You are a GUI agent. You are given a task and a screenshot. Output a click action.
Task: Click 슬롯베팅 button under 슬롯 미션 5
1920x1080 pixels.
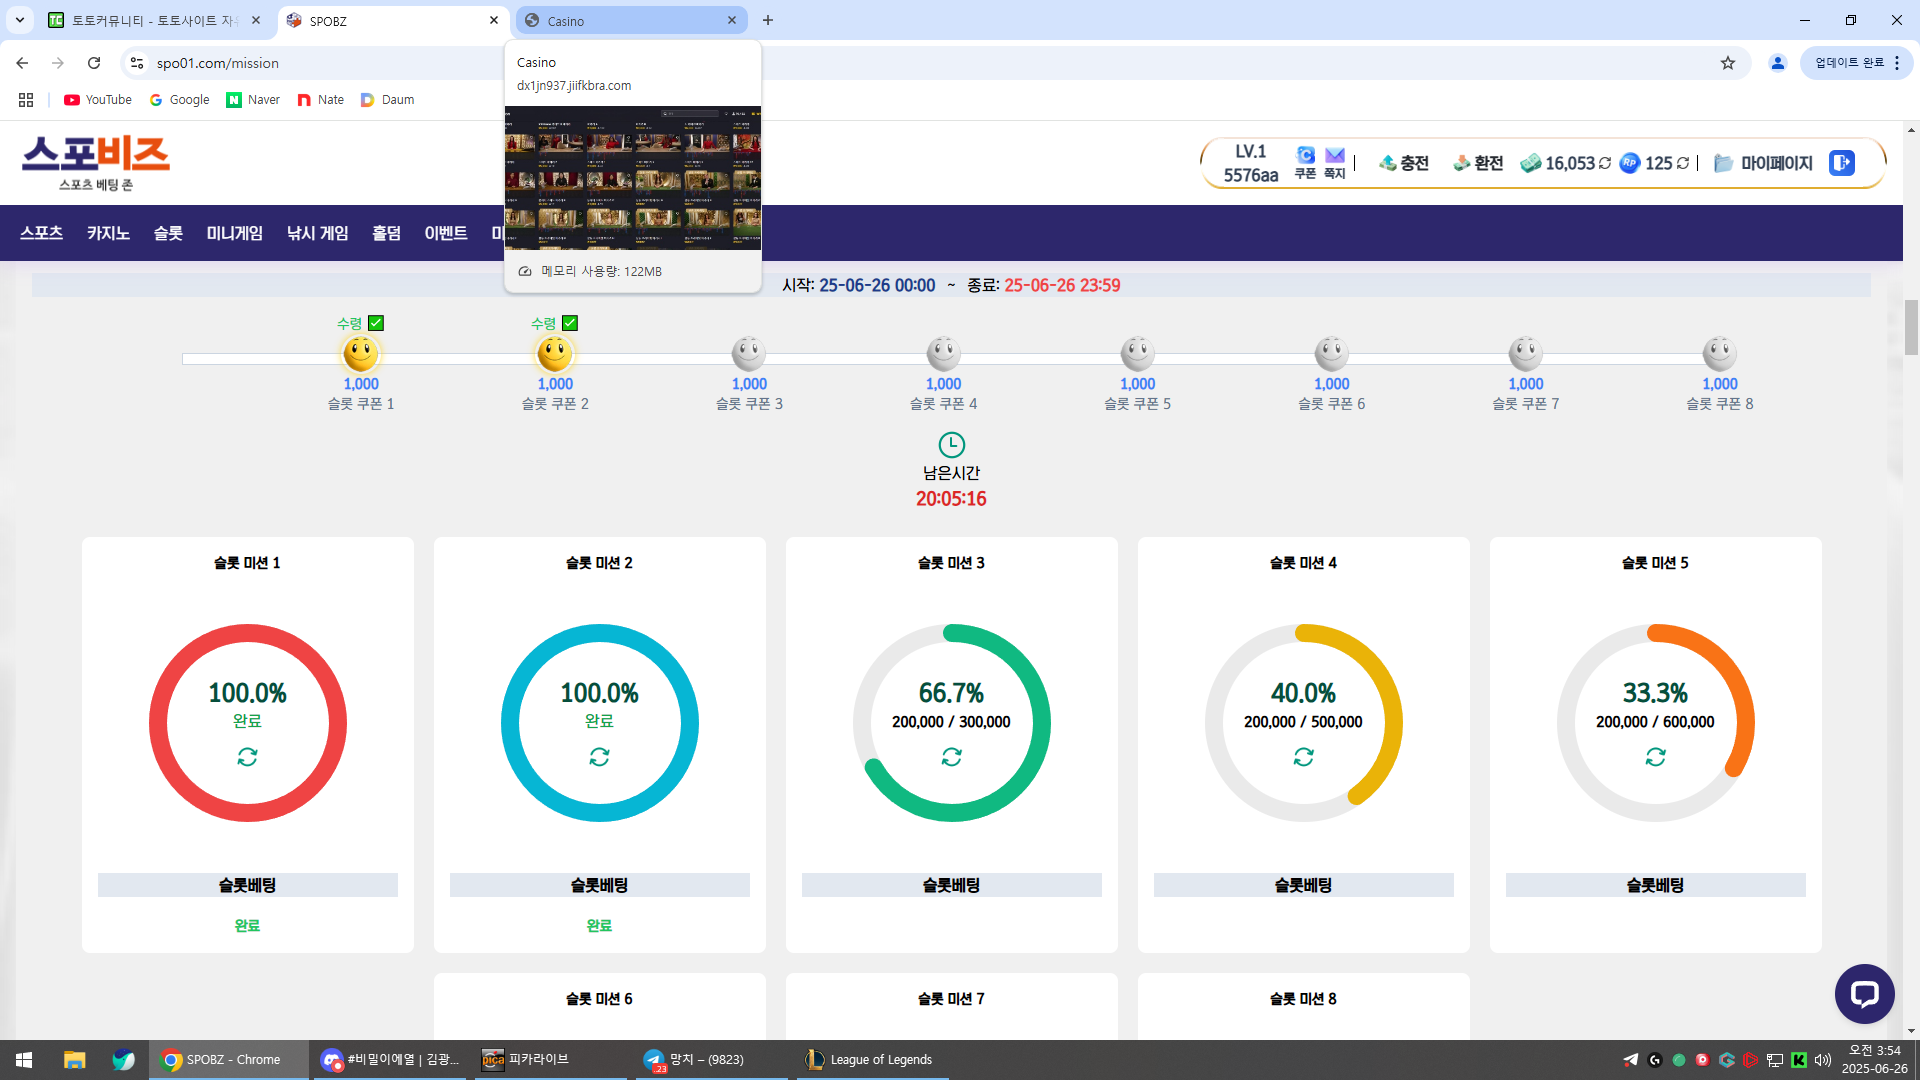point(1655,885)
